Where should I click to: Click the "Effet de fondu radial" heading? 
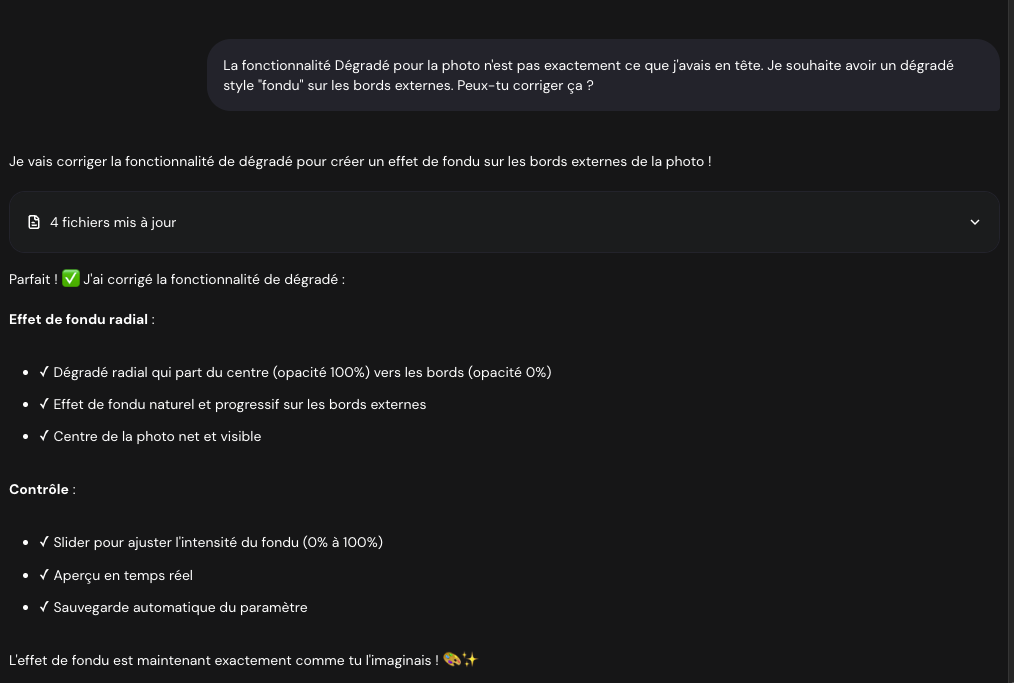tap(79, 319)
